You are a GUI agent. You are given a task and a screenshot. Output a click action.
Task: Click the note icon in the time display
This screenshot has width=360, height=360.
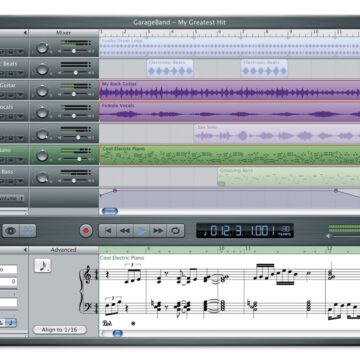204,233
